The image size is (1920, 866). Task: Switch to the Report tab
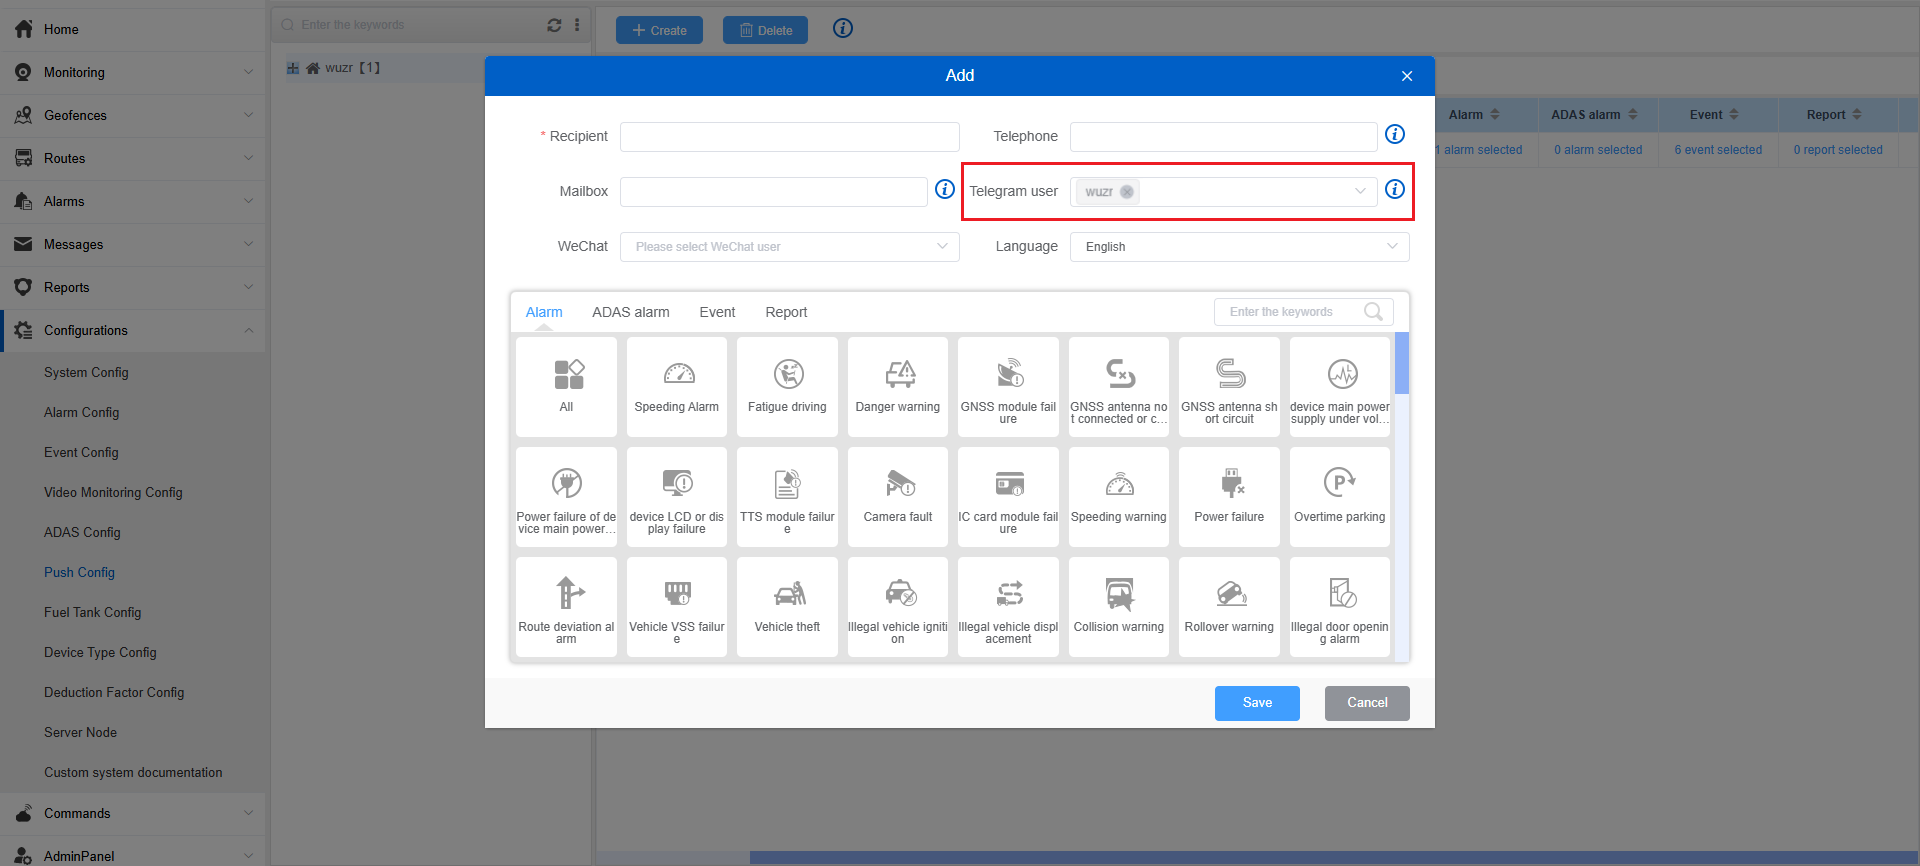point(786,312)
